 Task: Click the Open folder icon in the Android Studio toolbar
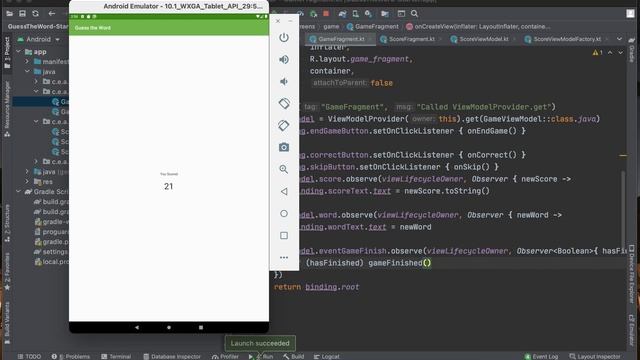coord(9,13)
